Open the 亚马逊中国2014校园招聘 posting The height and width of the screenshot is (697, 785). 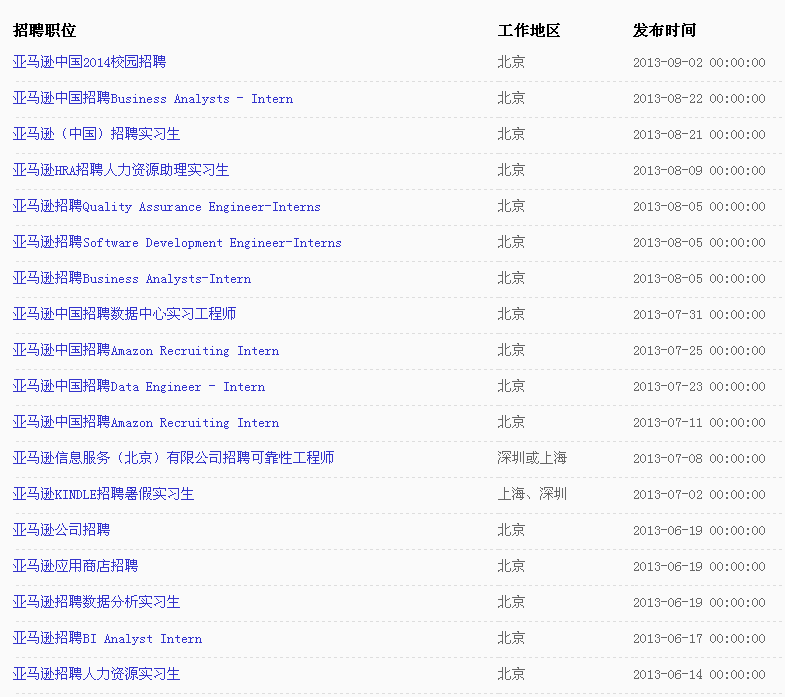point(89,62)
